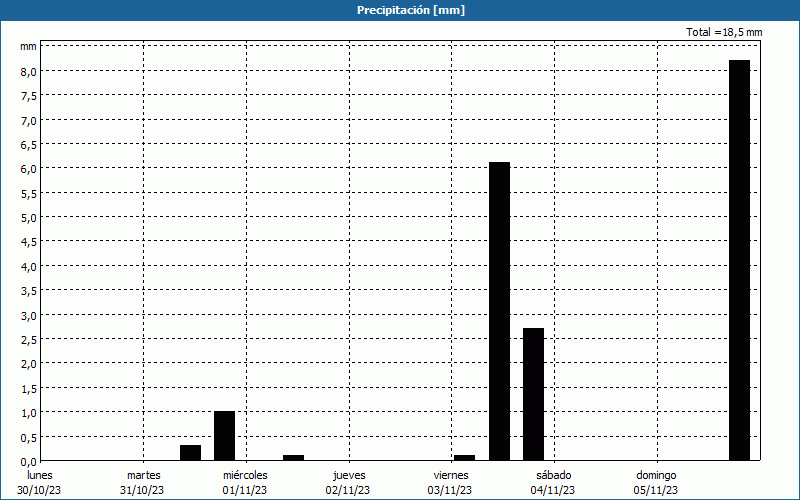This screenshot has width=800, height=500.
Task: Click the 1,5 y-axis value
Action: [29, 389]
